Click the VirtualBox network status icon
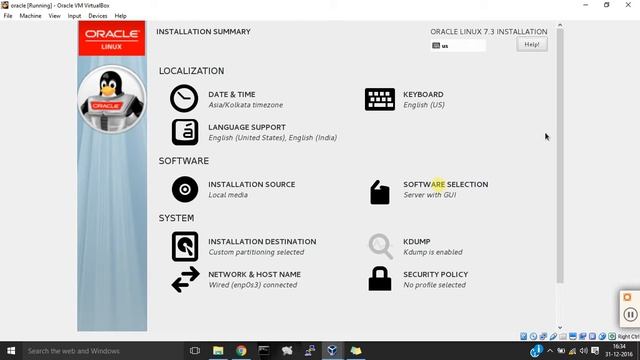The width and height of the screenshot is (640, 360). click(x=543, y=336)
